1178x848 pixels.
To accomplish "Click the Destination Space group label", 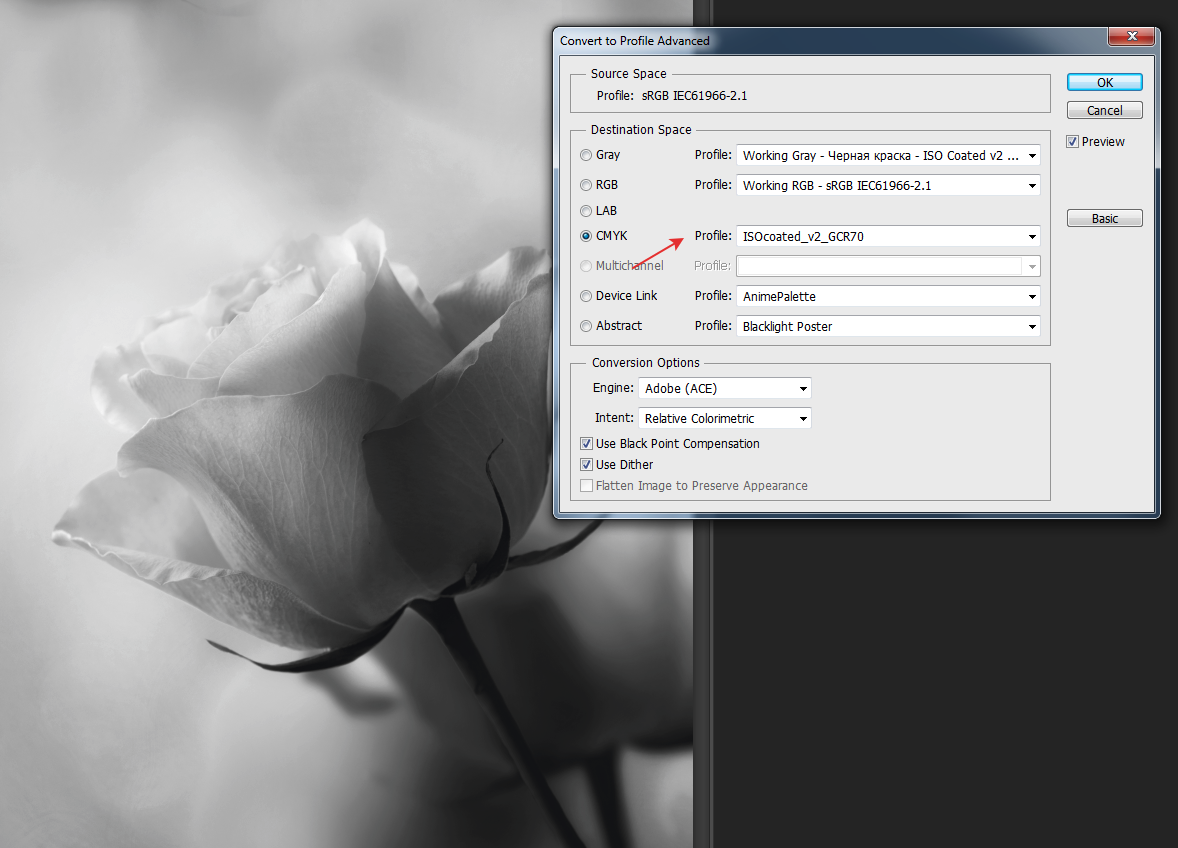I will tap(641, 130).
